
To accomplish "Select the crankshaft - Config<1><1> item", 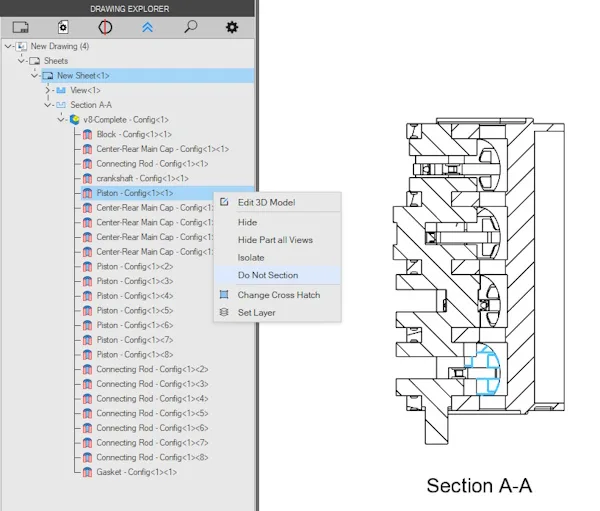I will (142, 178).
